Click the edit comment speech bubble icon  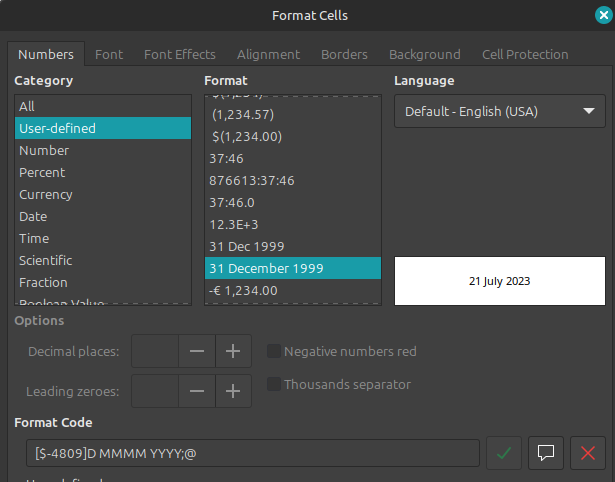(546, 453)
